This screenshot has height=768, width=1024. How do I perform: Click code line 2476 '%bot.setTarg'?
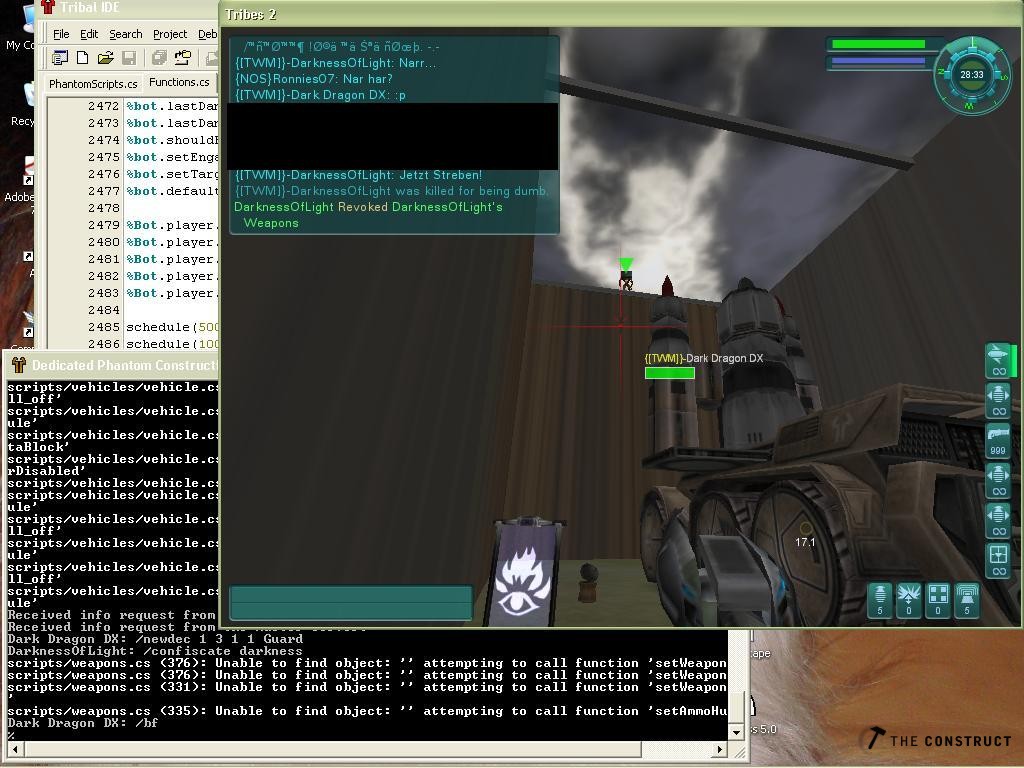point(172,174)
